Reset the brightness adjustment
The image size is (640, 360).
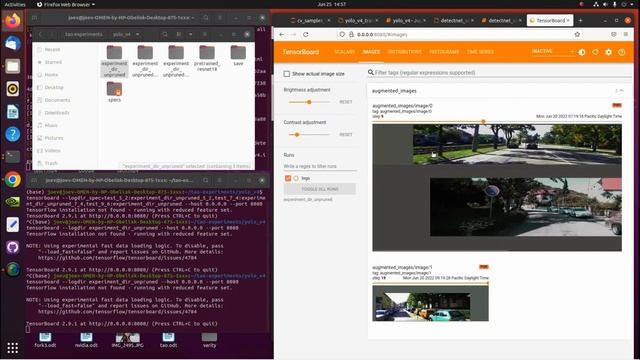click(x=346, y=102)
